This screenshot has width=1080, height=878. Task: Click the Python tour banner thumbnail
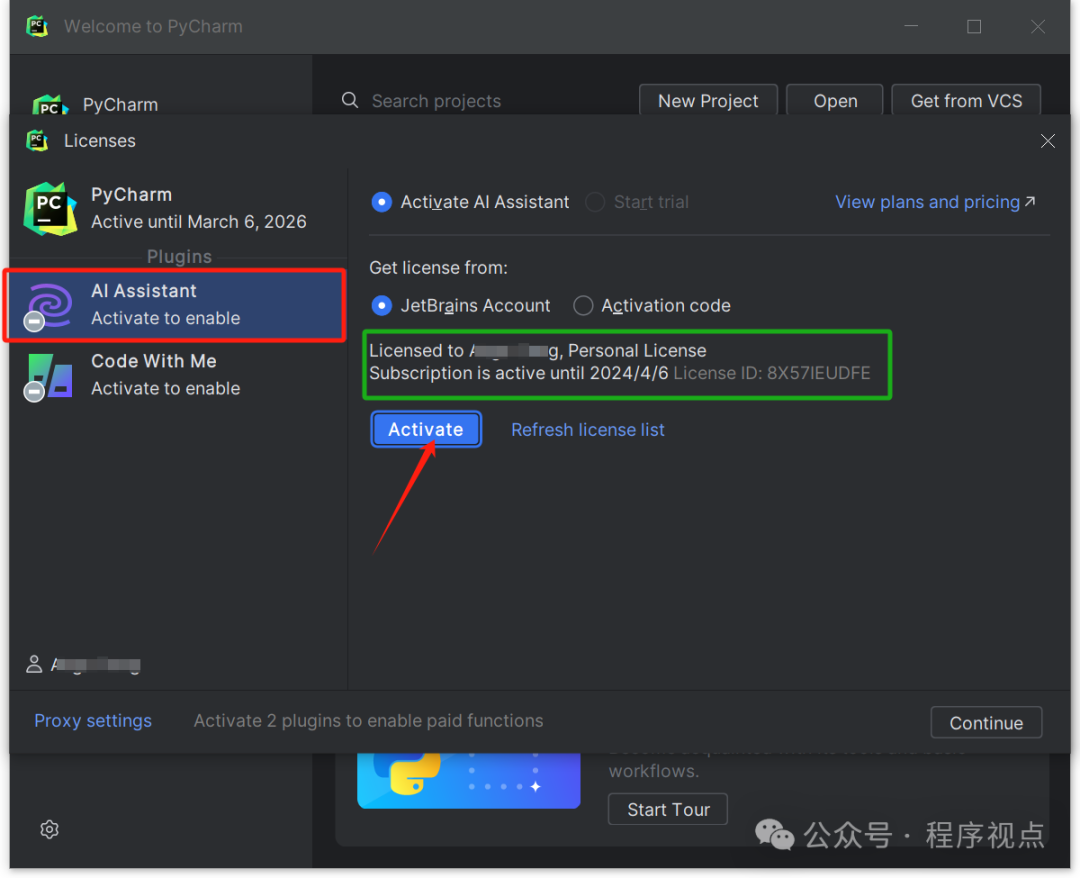click(468, 781)
